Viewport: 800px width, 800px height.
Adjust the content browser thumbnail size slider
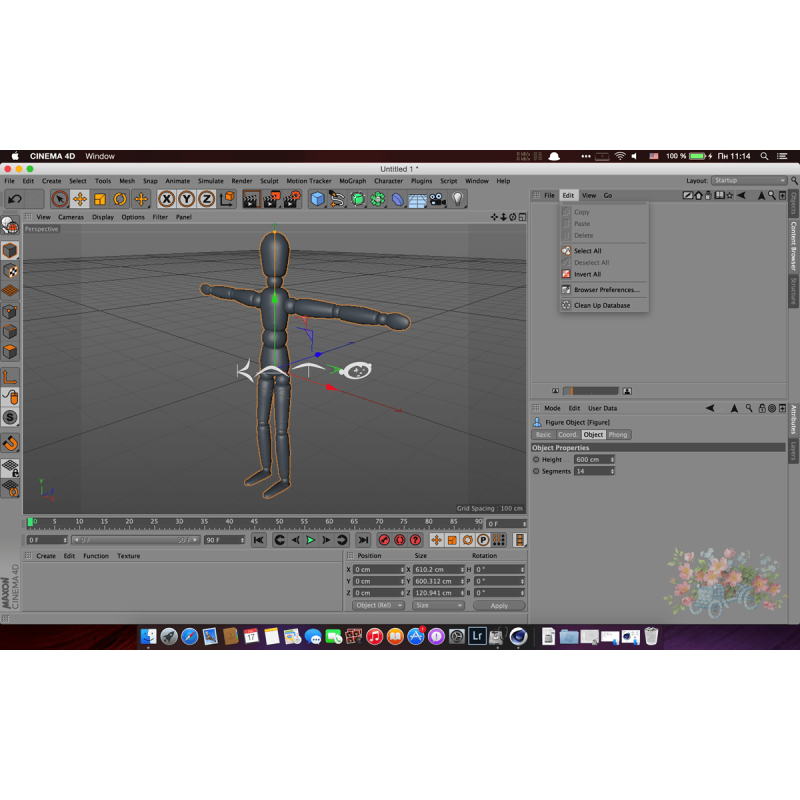[590, 391]
